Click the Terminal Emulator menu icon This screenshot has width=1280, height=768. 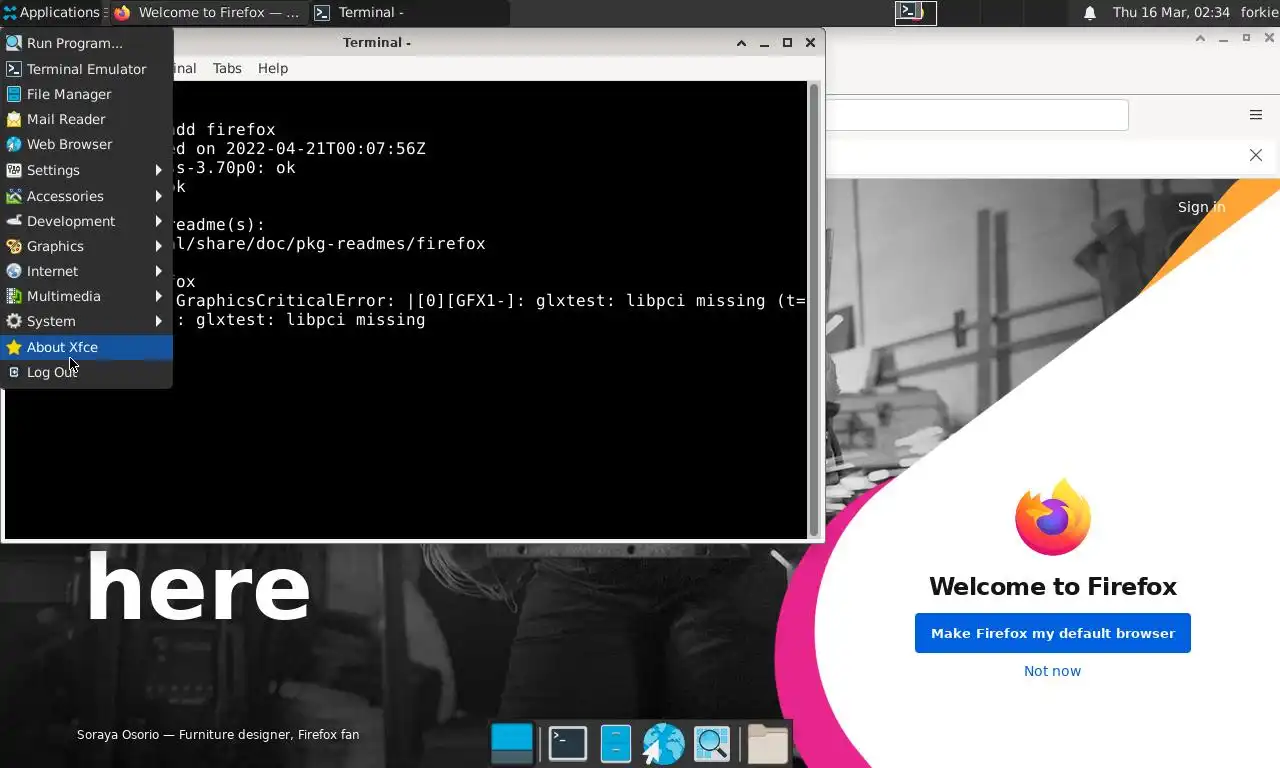pos(14,69)
